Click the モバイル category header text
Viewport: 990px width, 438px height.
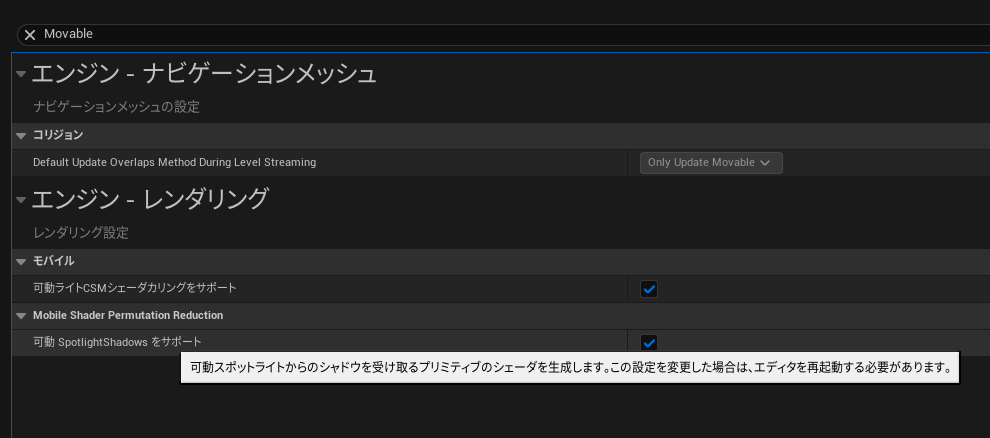tap(54, 261)
